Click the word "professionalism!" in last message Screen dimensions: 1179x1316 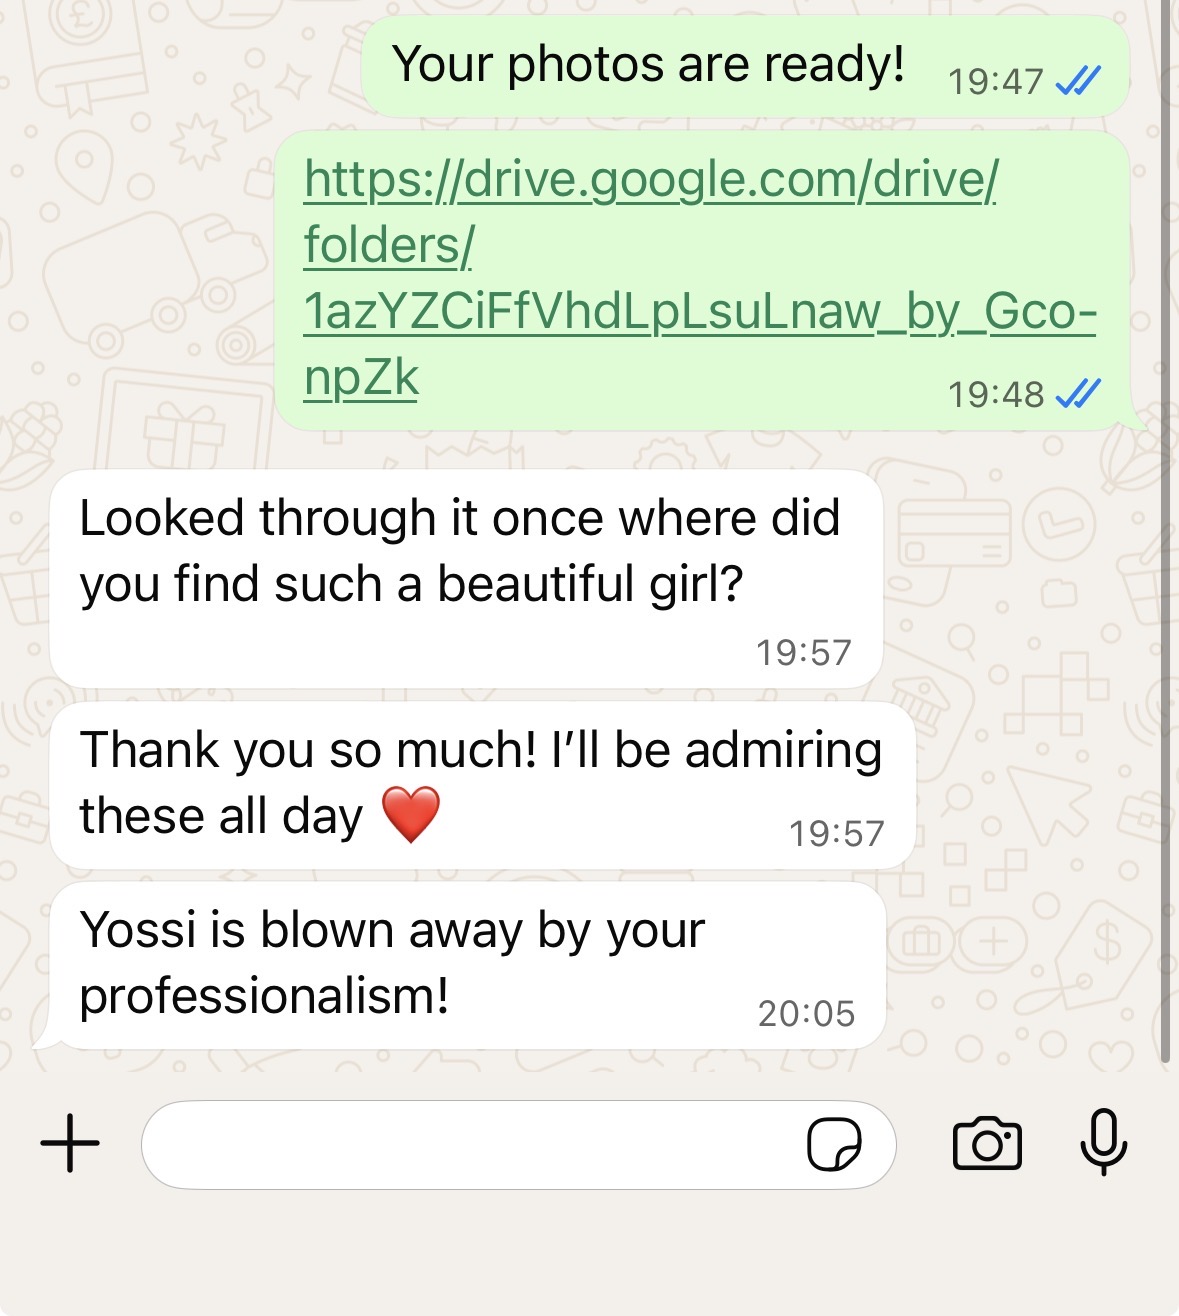(264, 995)
